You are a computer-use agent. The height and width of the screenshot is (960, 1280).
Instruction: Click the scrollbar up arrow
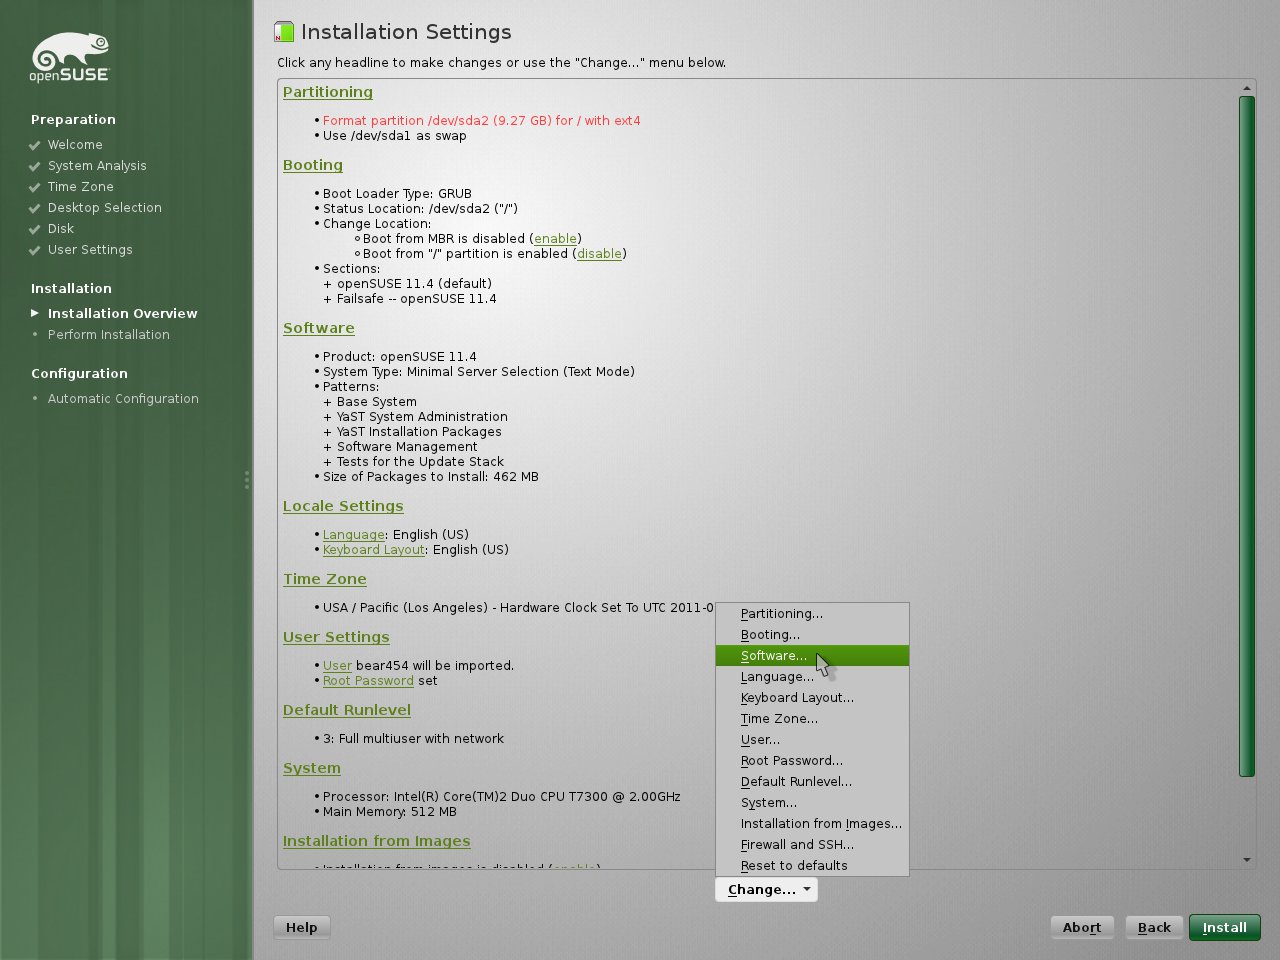[x=1246, y=88]
